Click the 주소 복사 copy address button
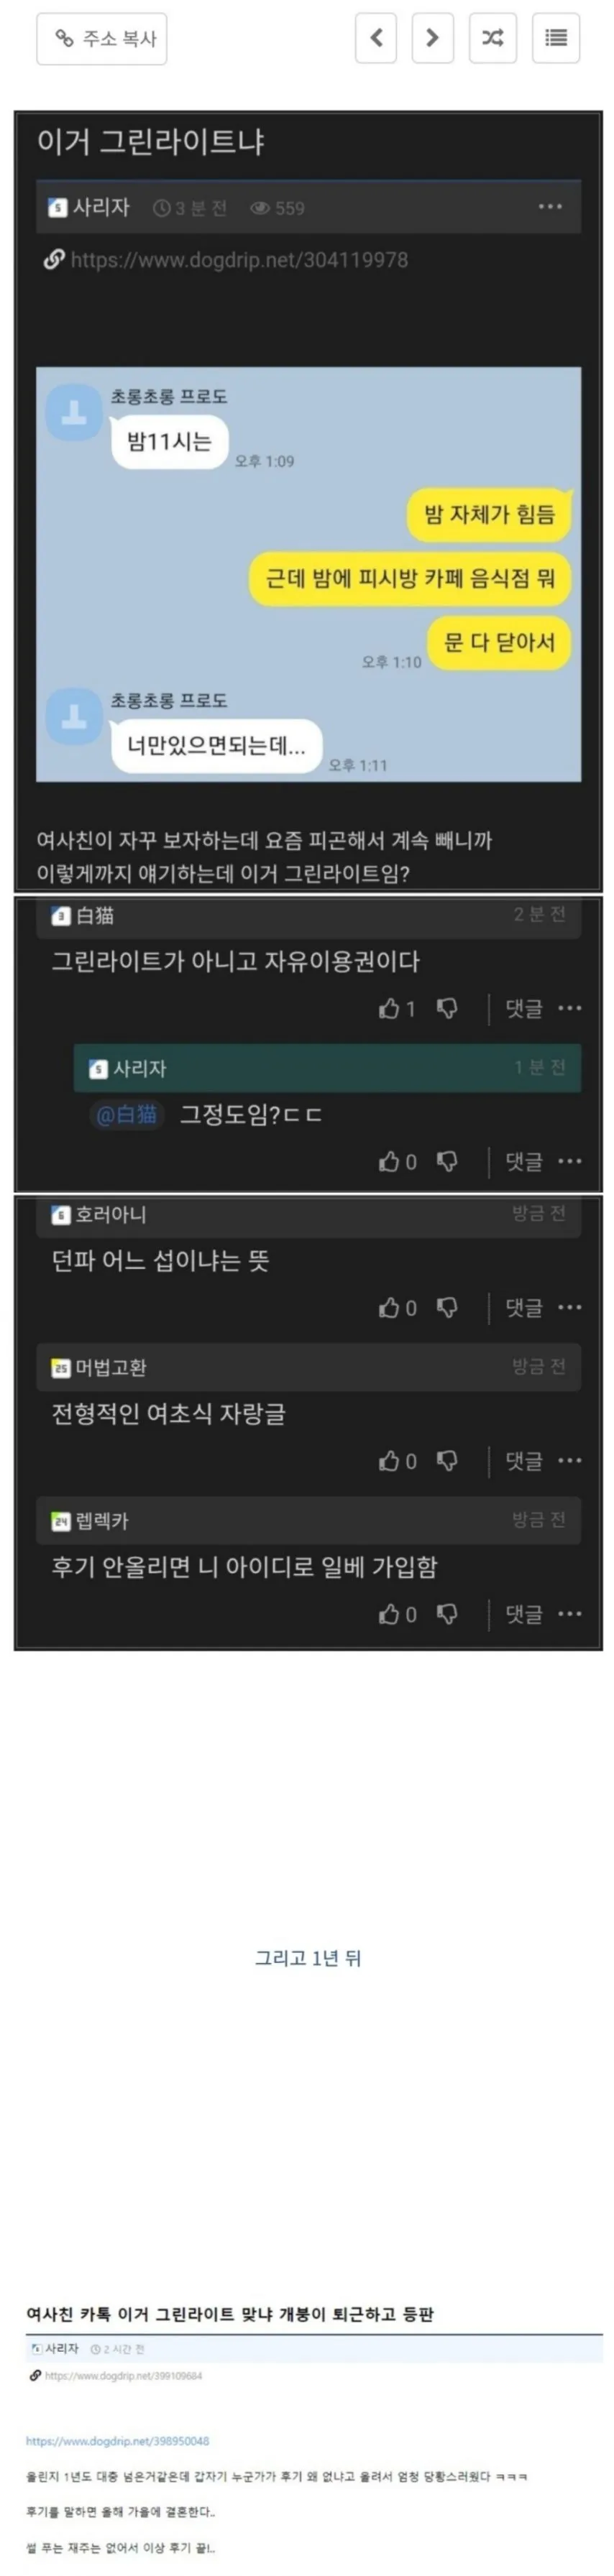 pos(102,39)
